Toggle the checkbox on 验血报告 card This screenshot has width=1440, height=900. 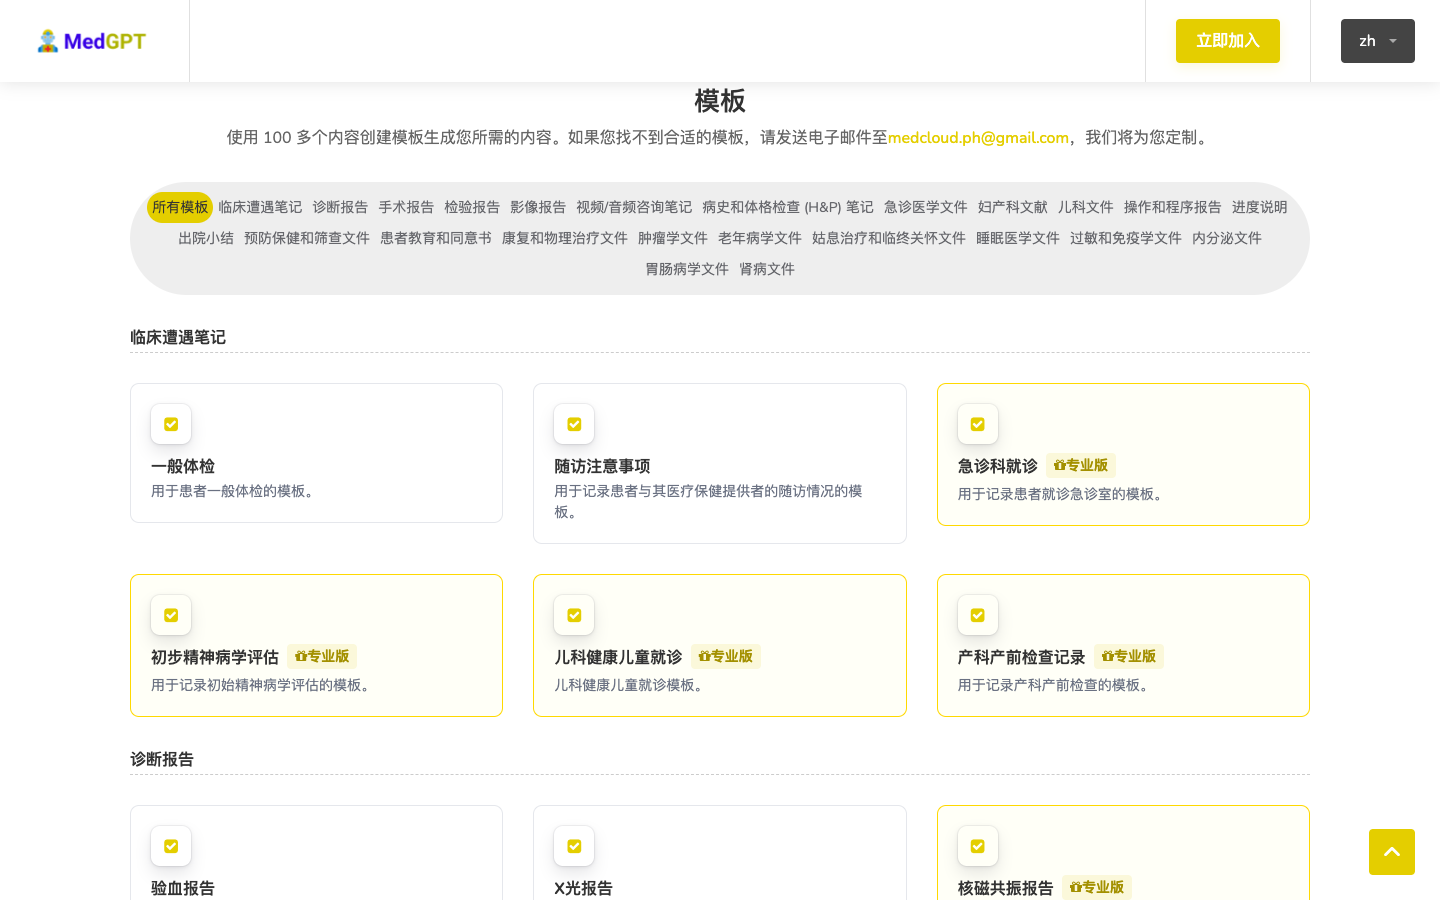point(171,846)
